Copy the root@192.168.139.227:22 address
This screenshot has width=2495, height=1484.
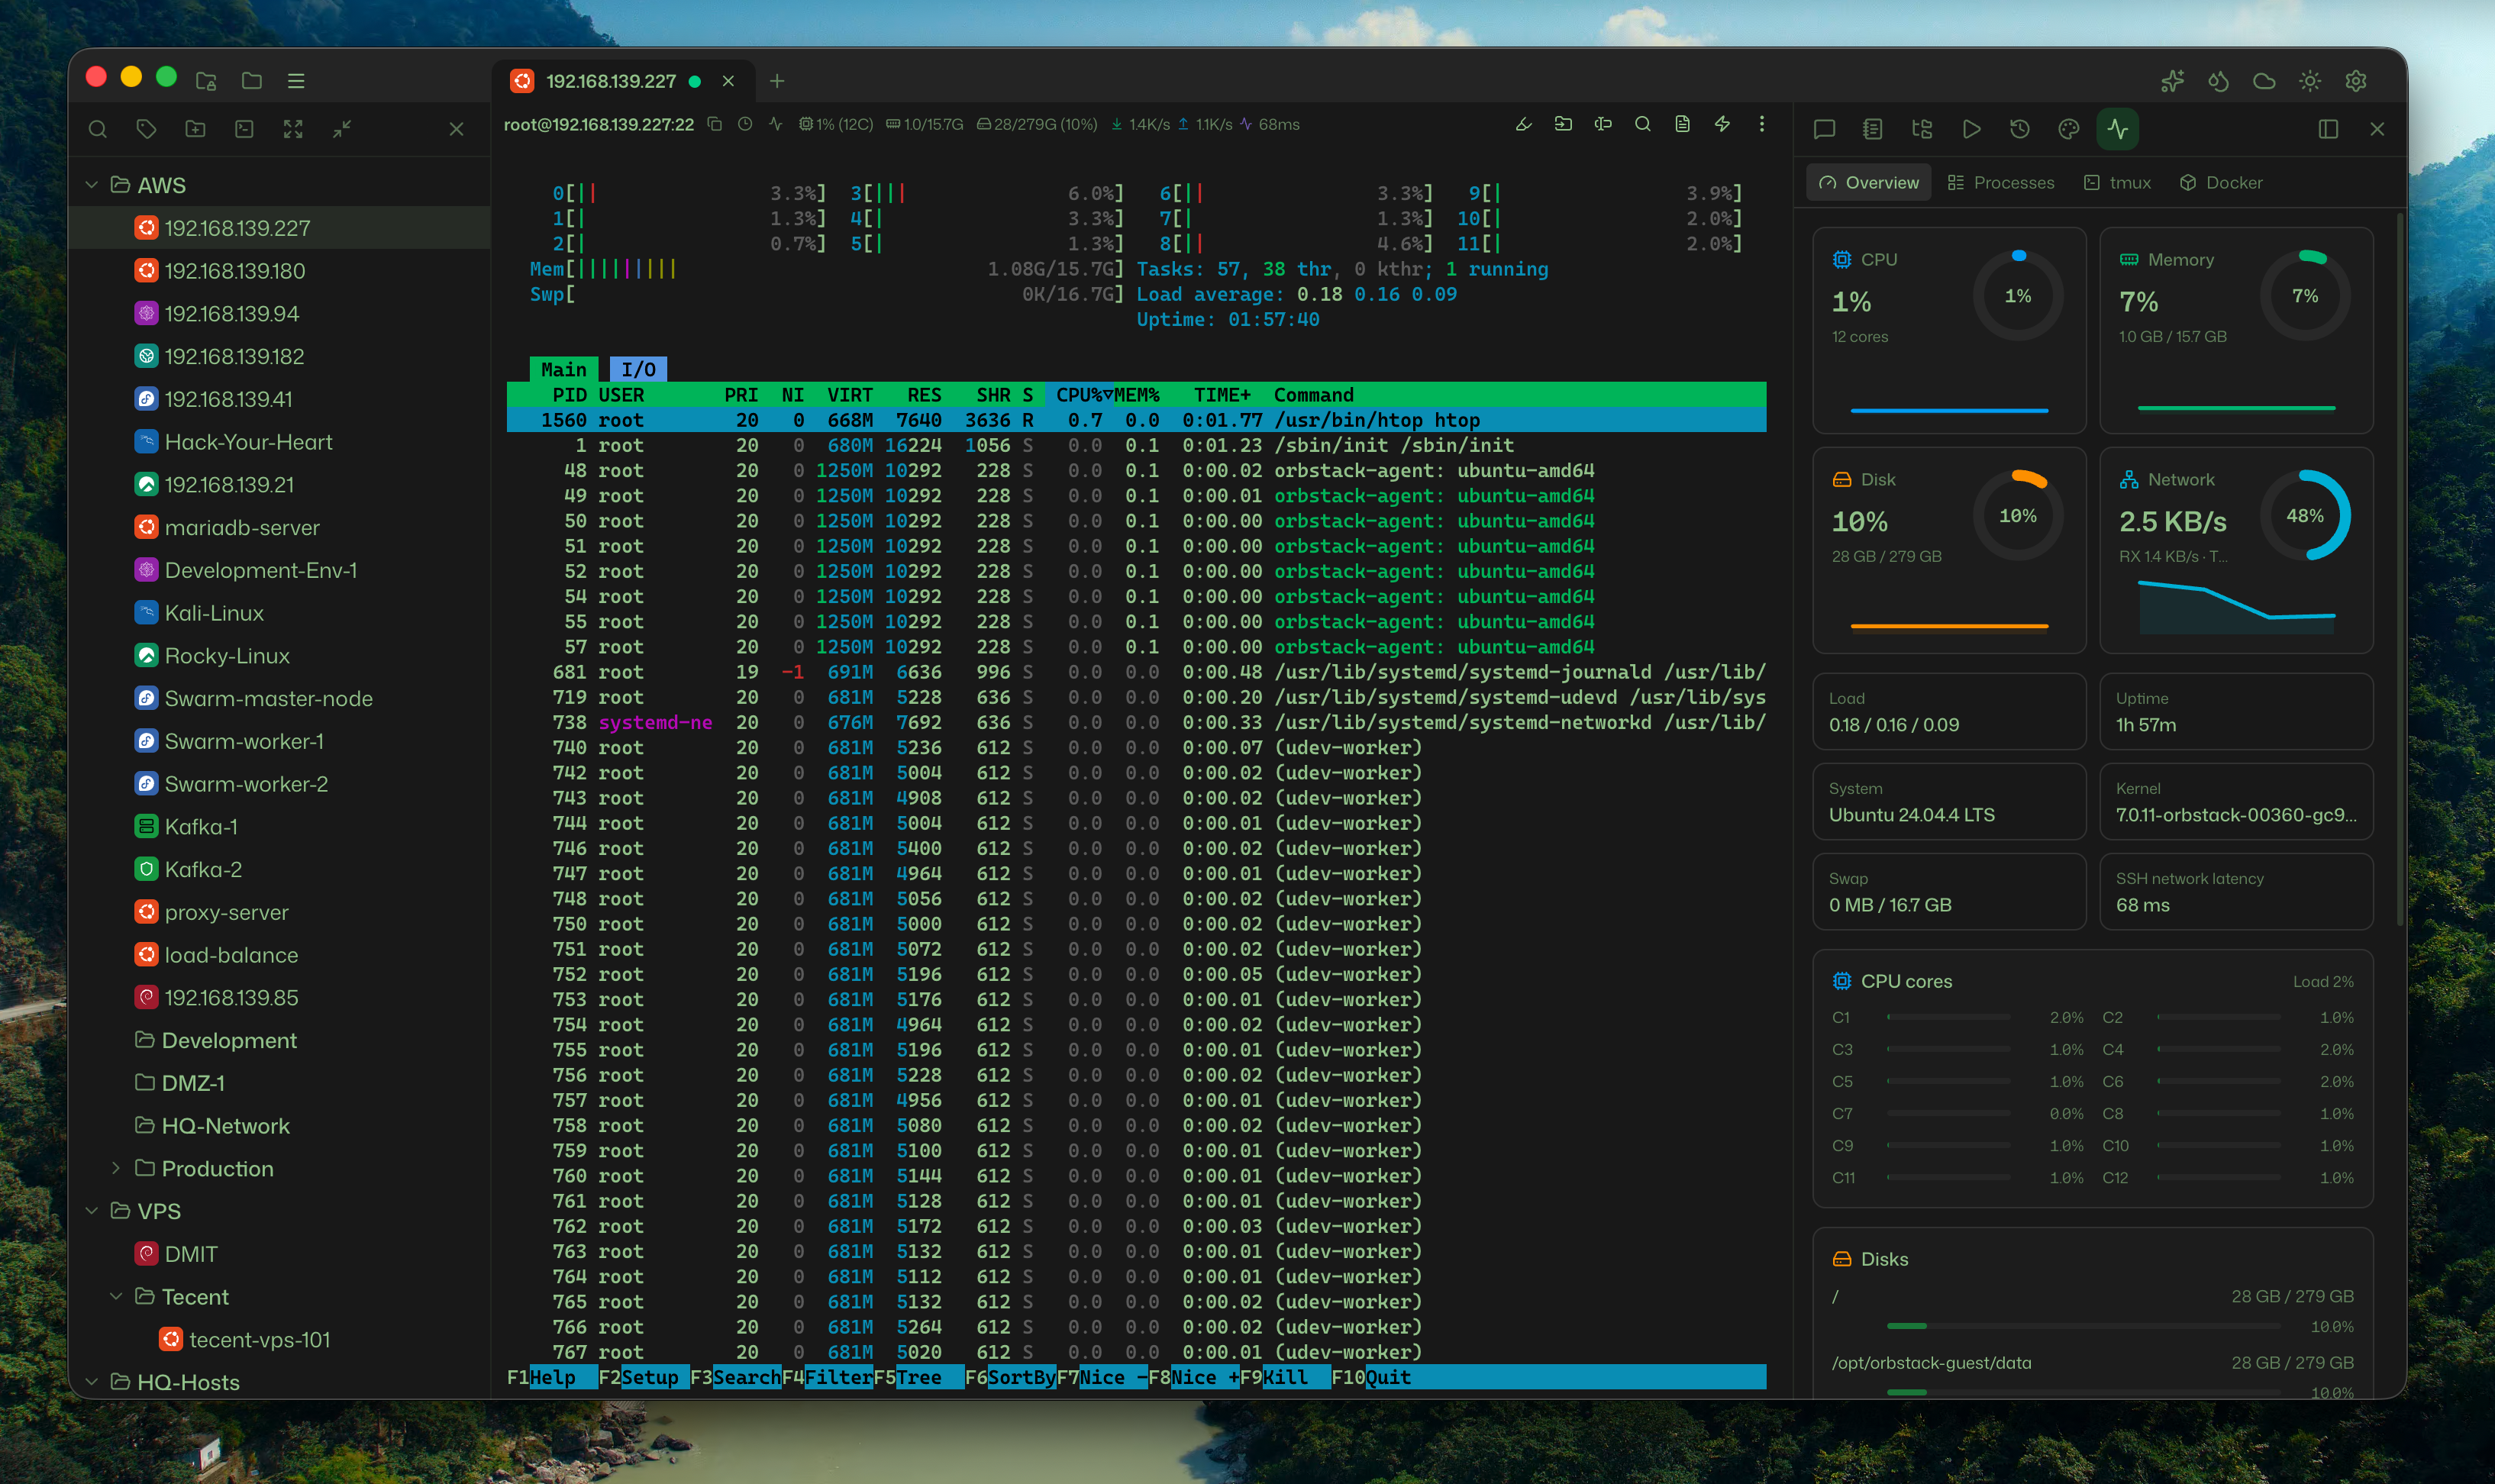click(714, 124)
